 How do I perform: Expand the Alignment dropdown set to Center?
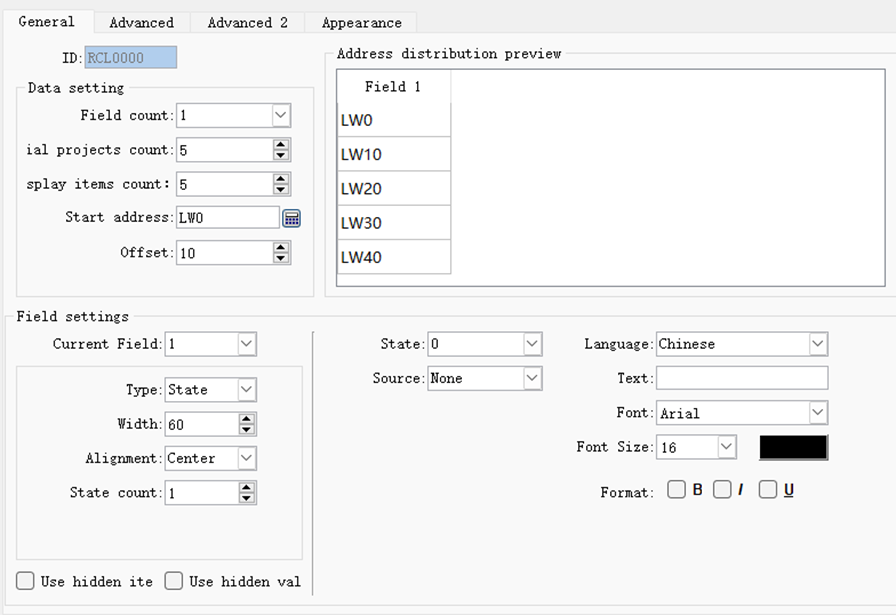point(246,458)
